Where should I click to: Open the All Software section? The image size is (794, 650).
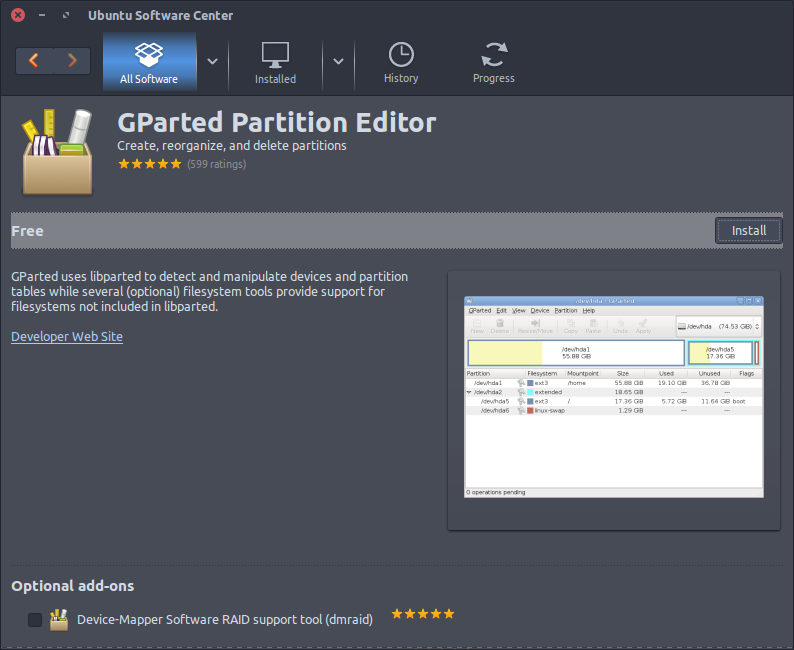coord(149,62)
